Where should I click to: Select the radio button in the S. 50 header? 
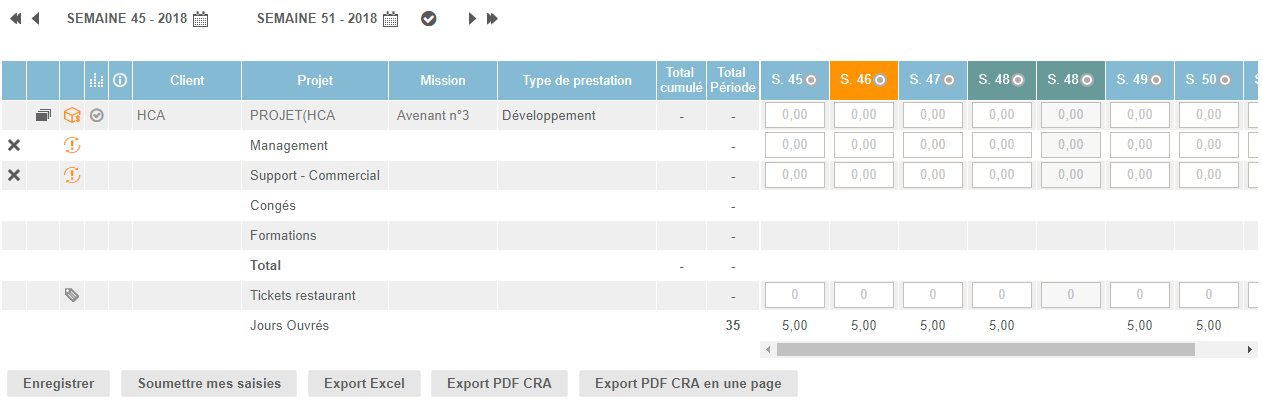pyautogui.click(x=1224, y=80)
